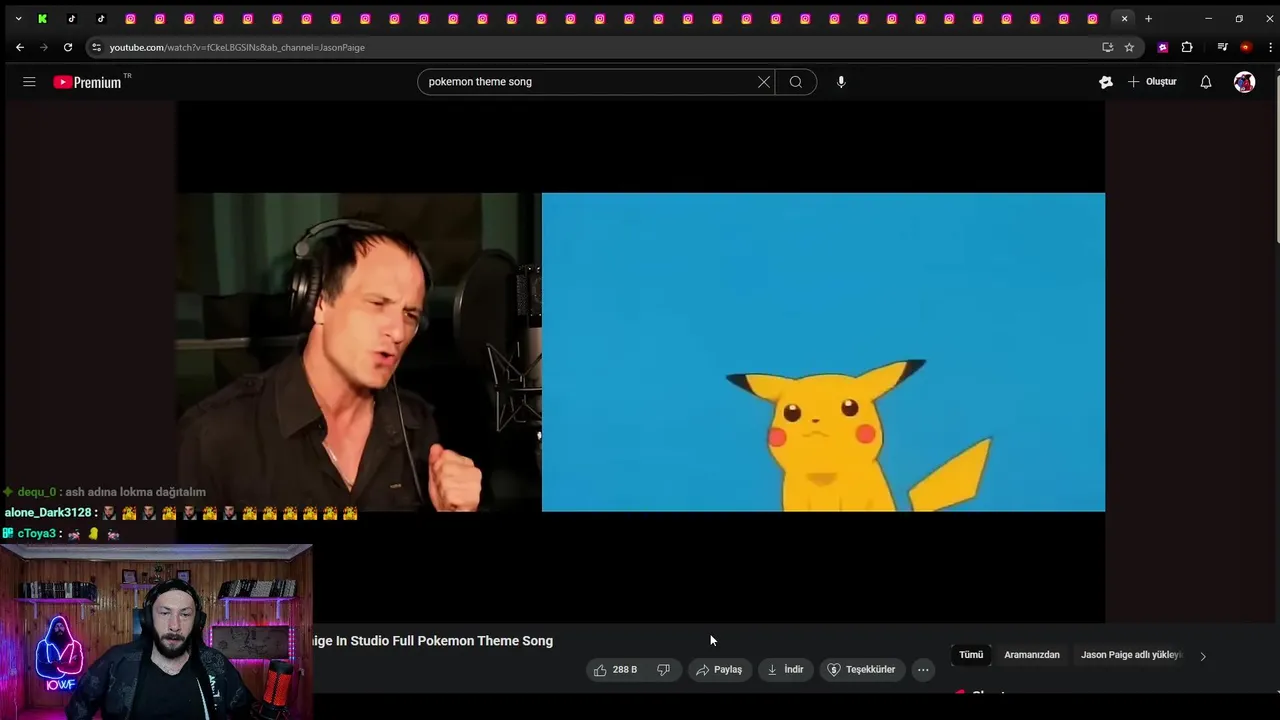The height and width of the screenshot is (720, 1280).
Task: Click the Paylaş share button
Action: point(719,670)
